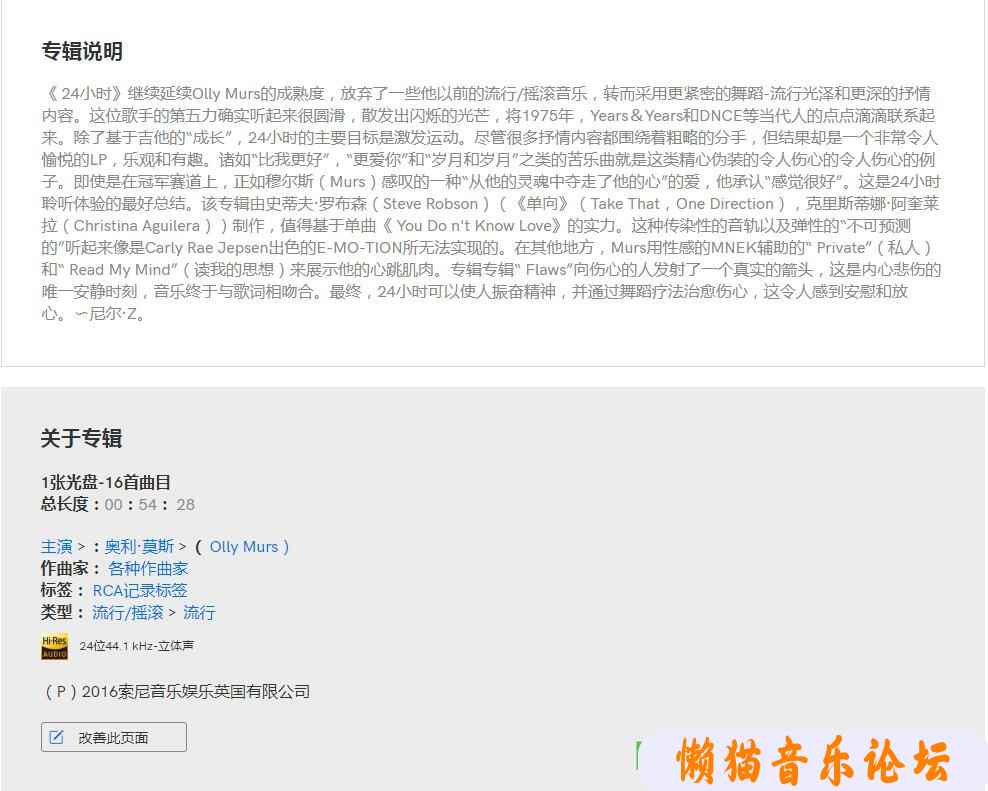The height and width of the screenshot is (791, 988).
Task: Select the 流行 sub-genre link
Action: tap(199, 613)
